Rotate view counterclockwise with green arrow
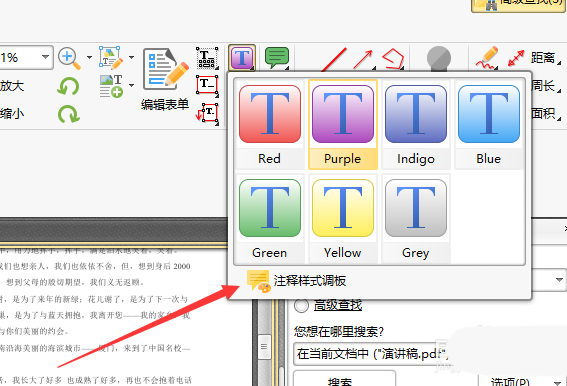567x386 pixels. tap(68, 86)
